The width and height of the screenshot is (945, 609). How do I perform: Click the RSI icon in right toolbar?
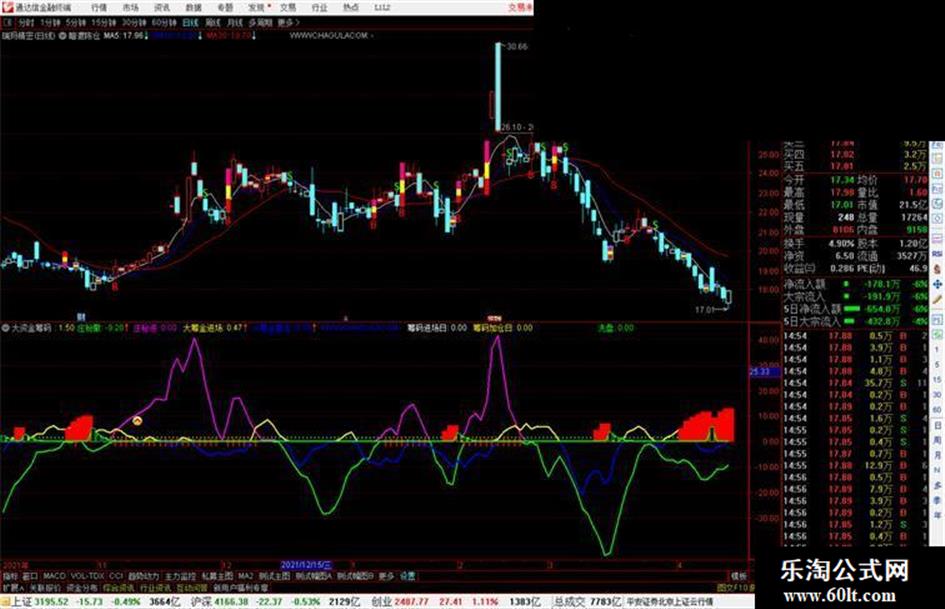[937, 254]
